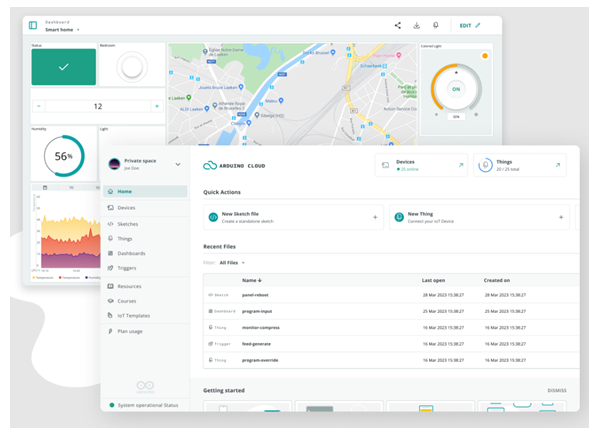Click the EDIT dashboard button
Image resolution: width=600 pixels, height=436 pixels.
[470, 25]
